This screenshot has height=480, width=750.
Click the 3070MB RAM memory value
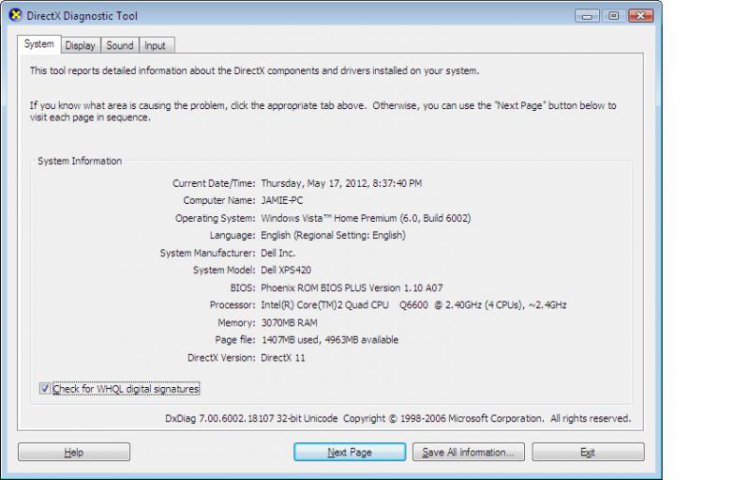[289, 323]
